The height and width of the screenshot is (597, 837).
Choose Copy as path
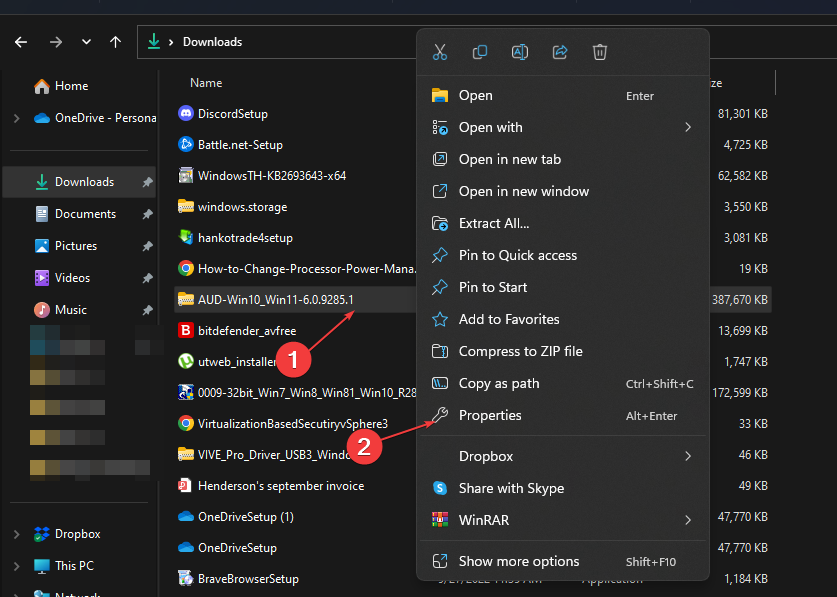pos(563,383)
